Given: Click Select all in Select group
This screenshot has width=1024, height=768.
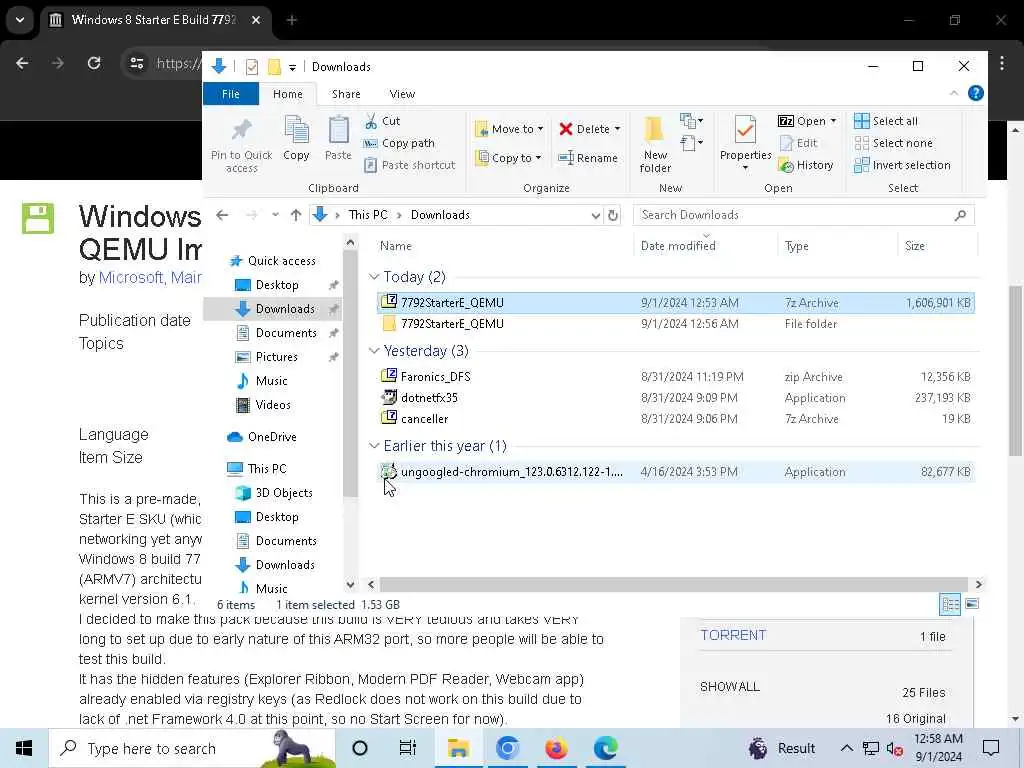Looking at the screenshot, I should coord(886,121).
